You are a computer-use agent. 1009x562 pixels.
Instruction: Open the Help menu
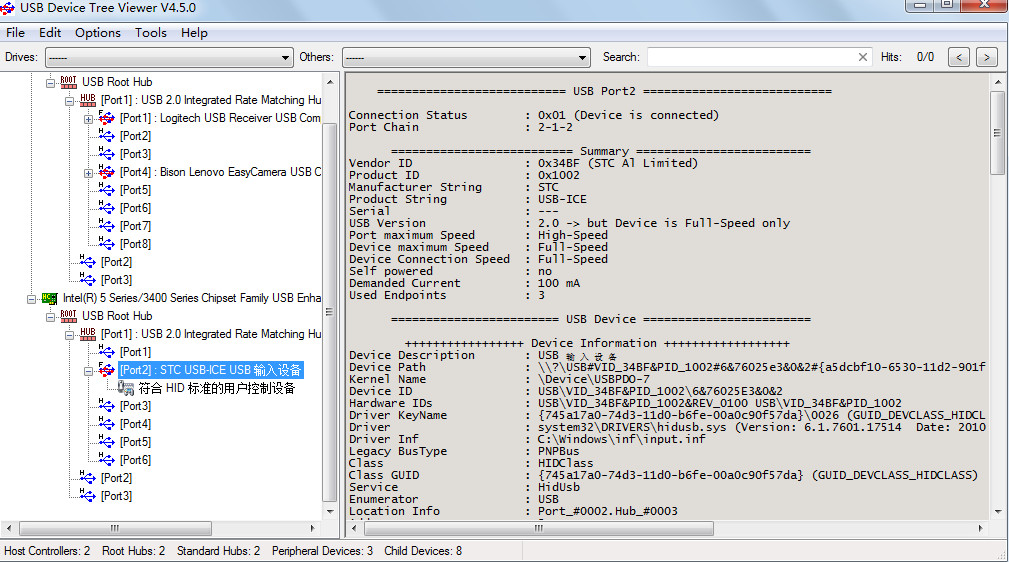(x=194, y=33)
